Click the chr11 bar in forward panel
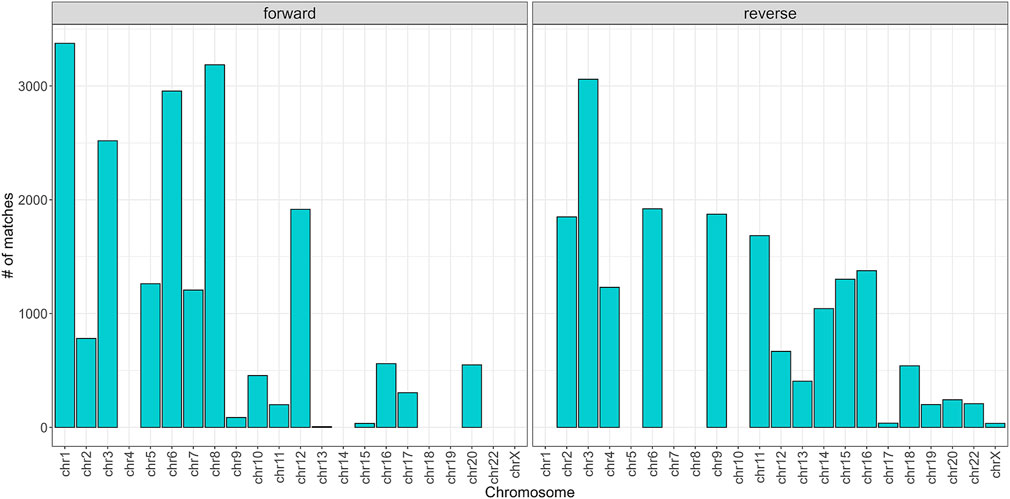Screen dimensions: 1010x499 279,416
